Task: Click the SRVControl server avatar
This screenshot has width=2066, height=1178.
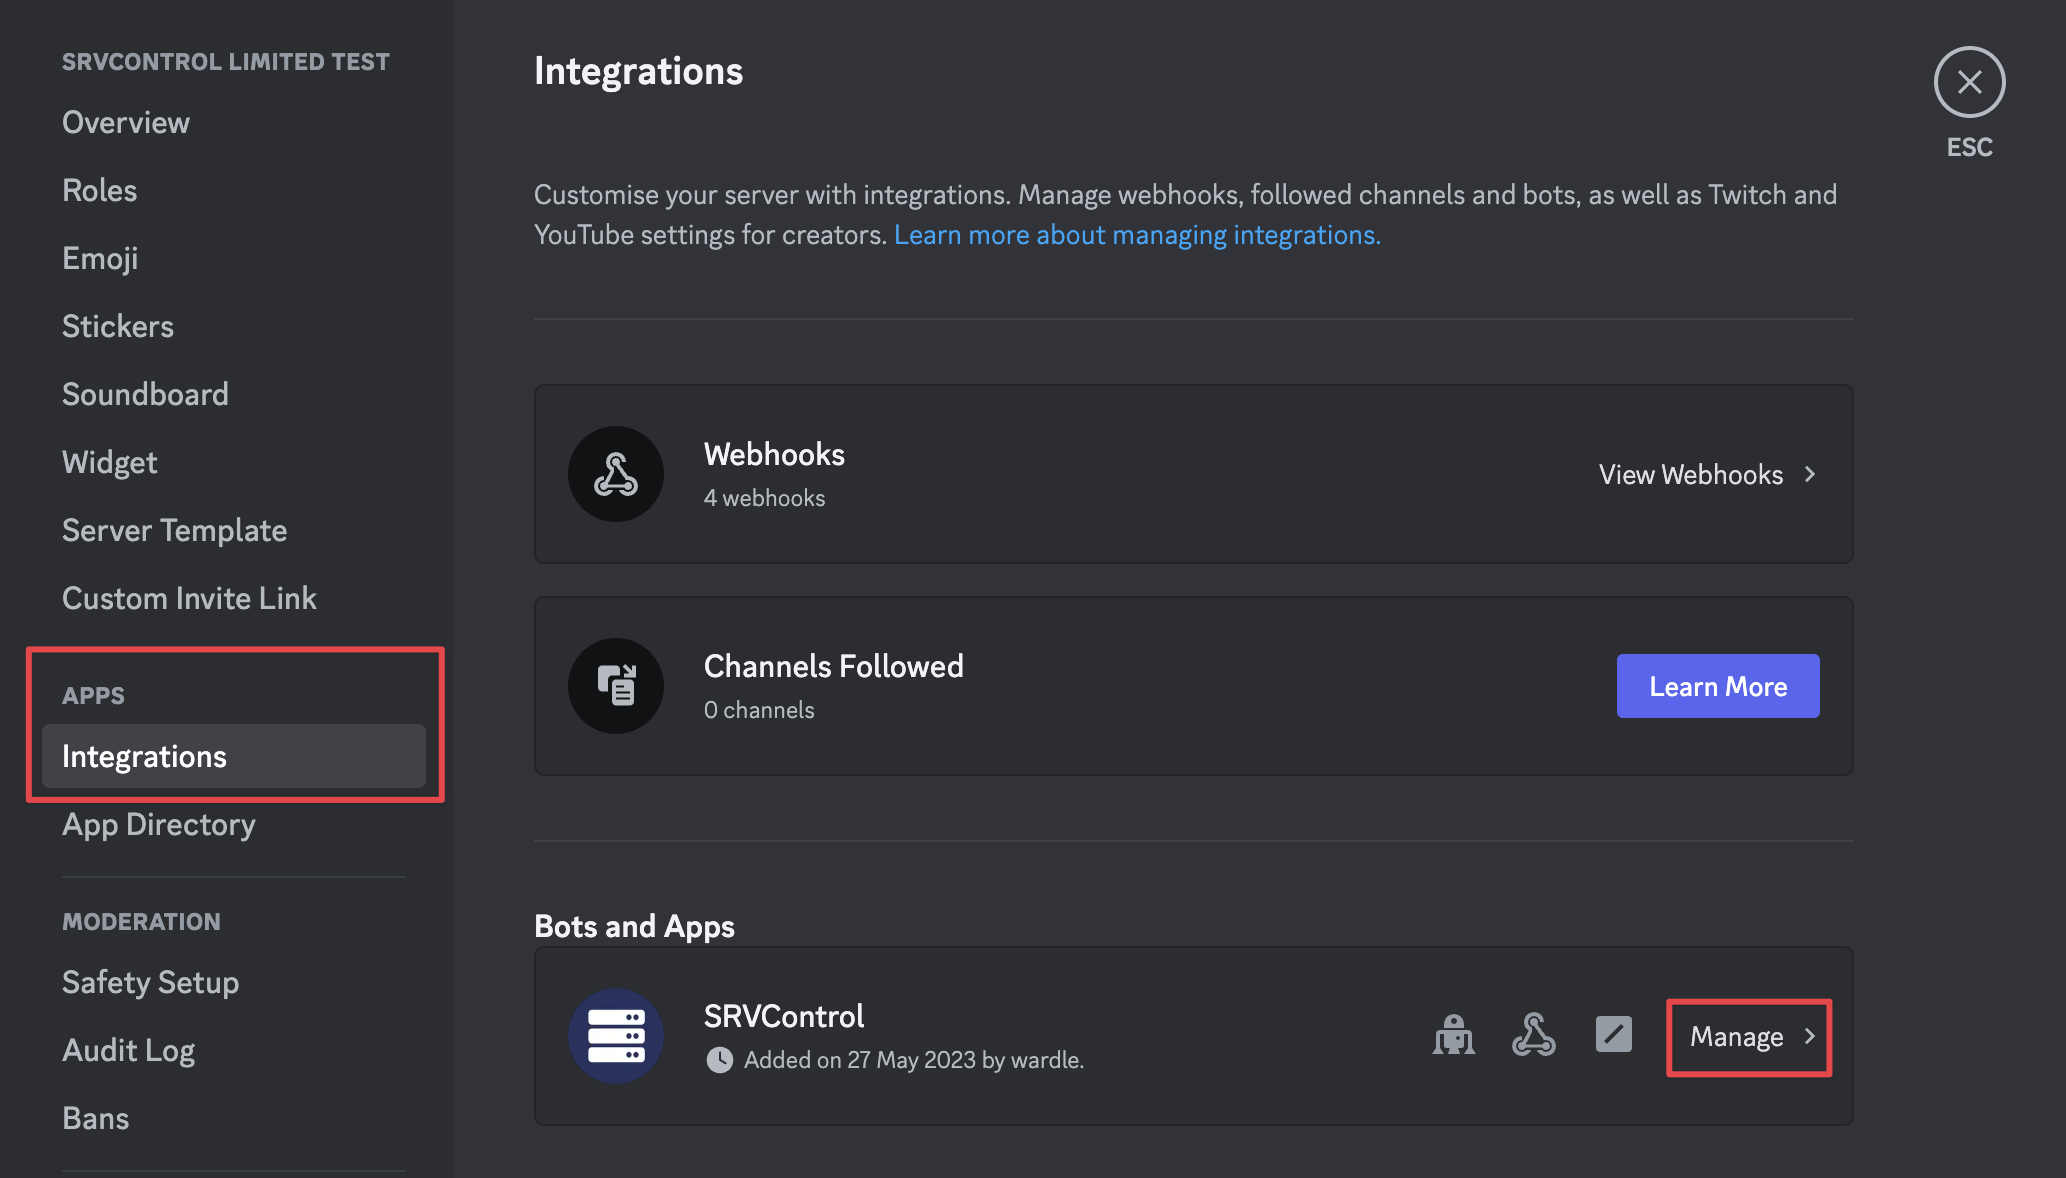Action: tap(616, 1036)
